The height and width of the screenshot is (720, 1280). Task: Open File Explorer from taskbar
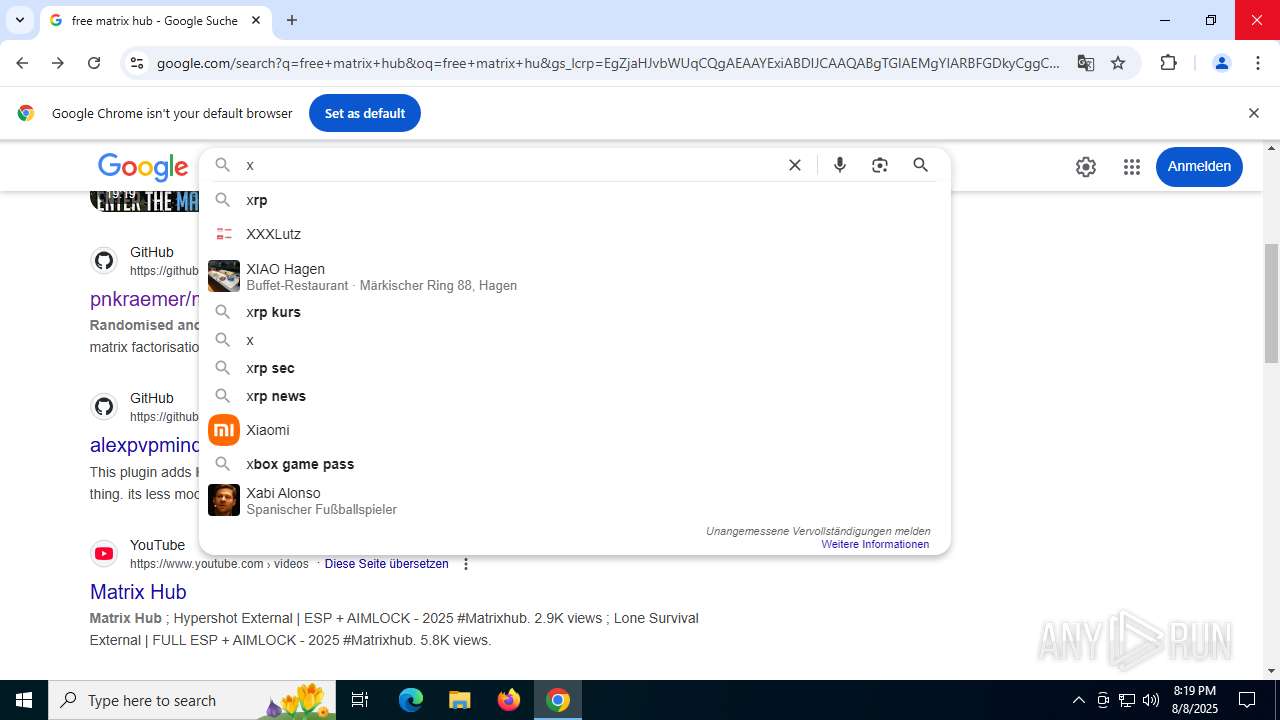(459, 700)
